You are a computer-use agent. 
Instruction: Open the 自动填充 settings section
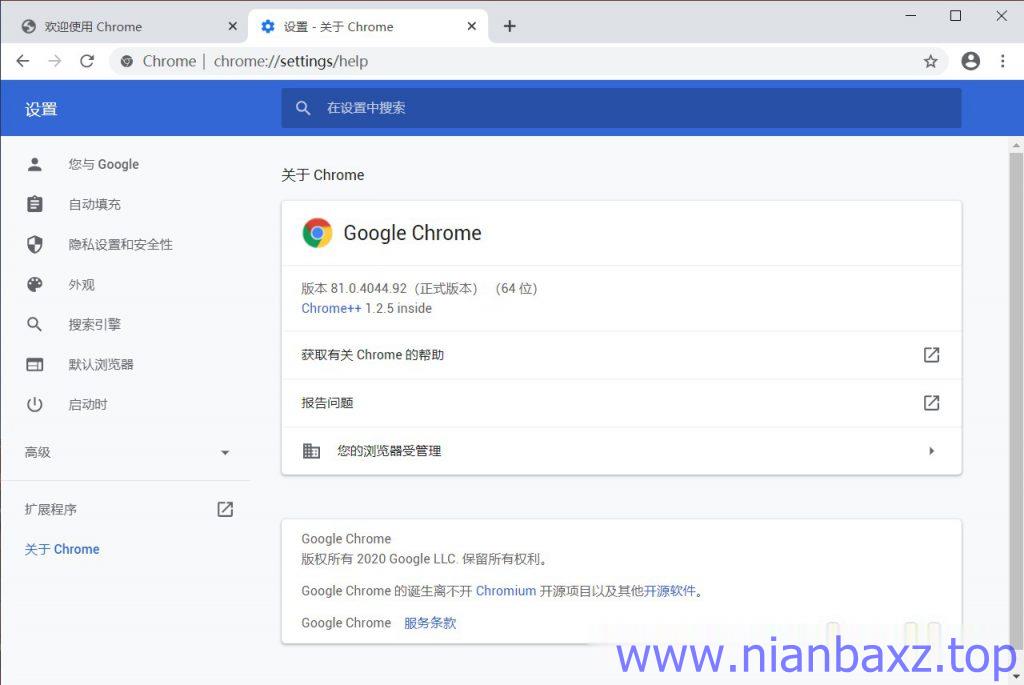[x=95, y=204]
